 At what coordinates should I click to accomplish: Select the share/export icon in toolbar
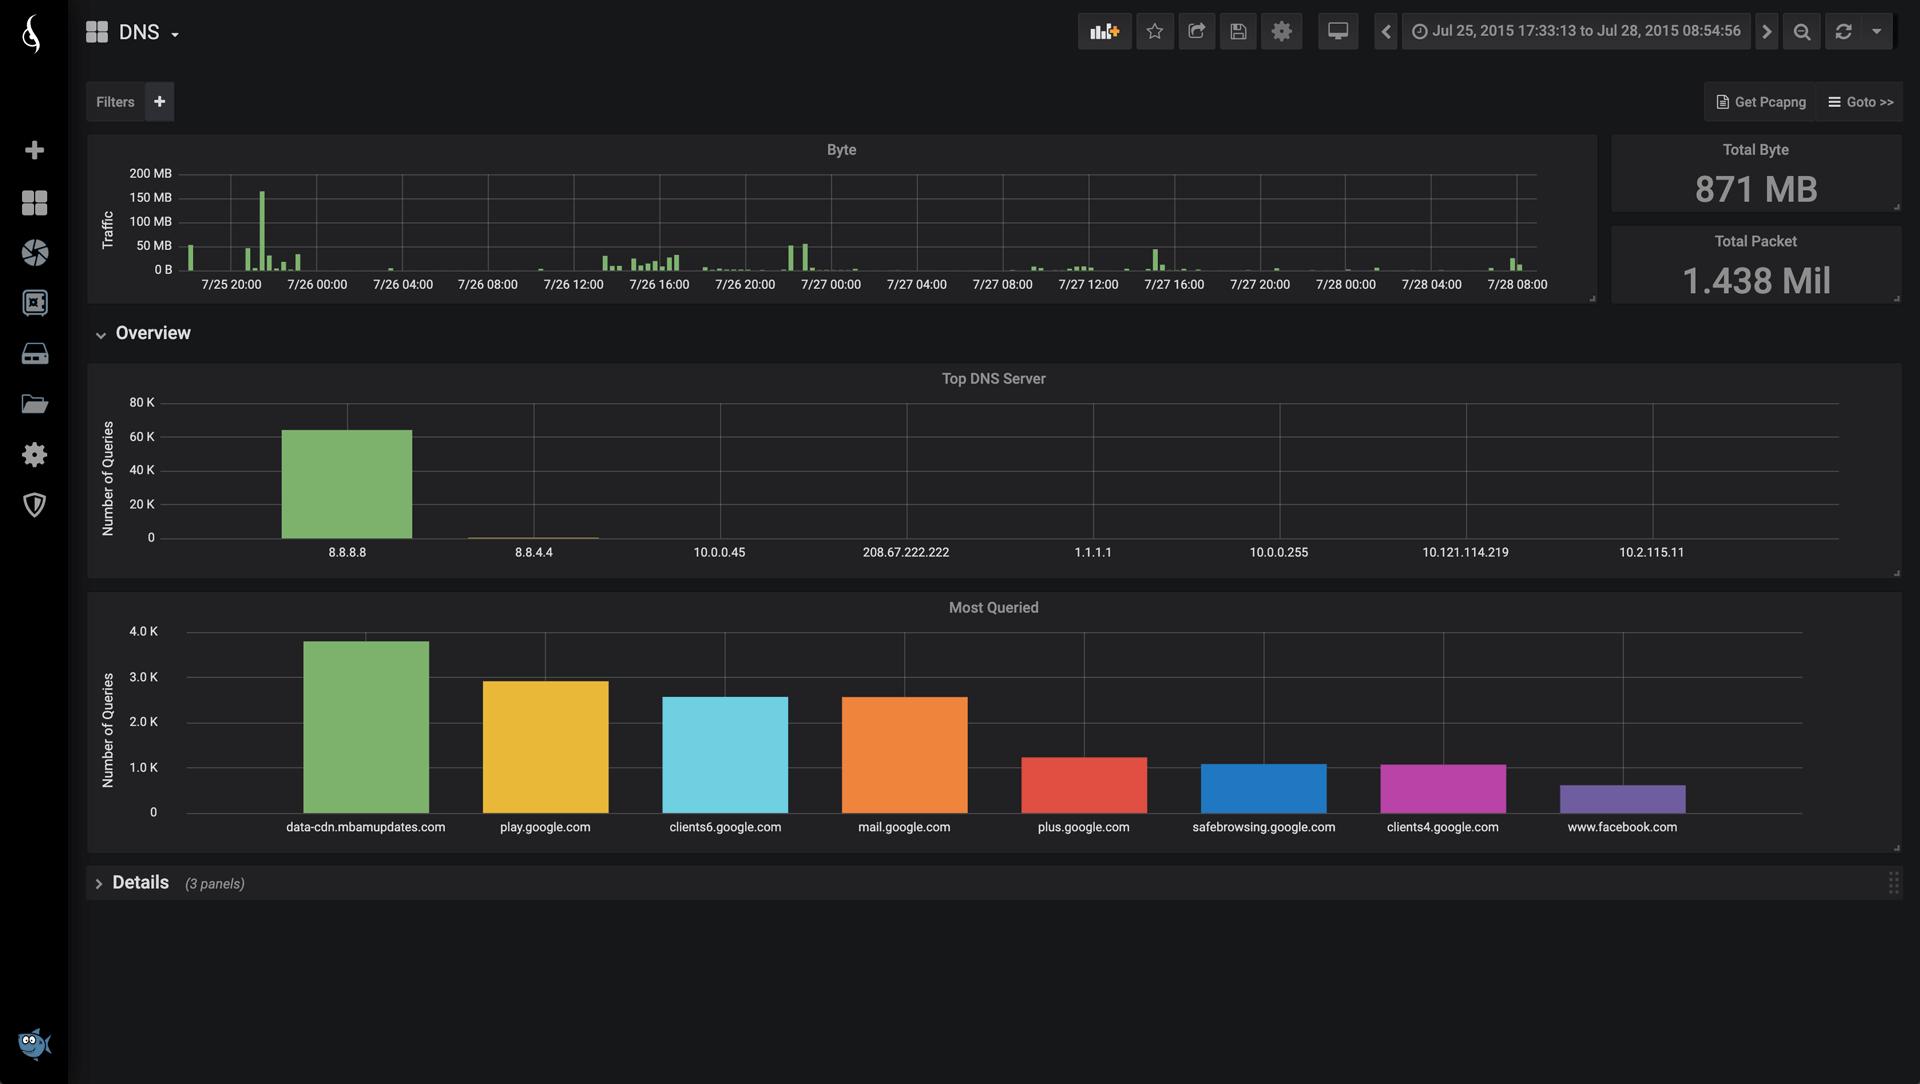1195,30
